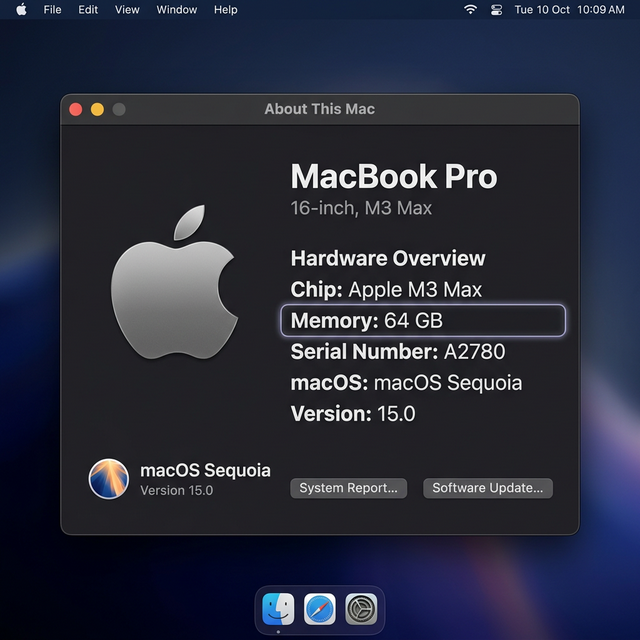Image resolution: width=640 pixels, height=640 pixels.
Task: Click the Software Update... button
Action: 488,488
